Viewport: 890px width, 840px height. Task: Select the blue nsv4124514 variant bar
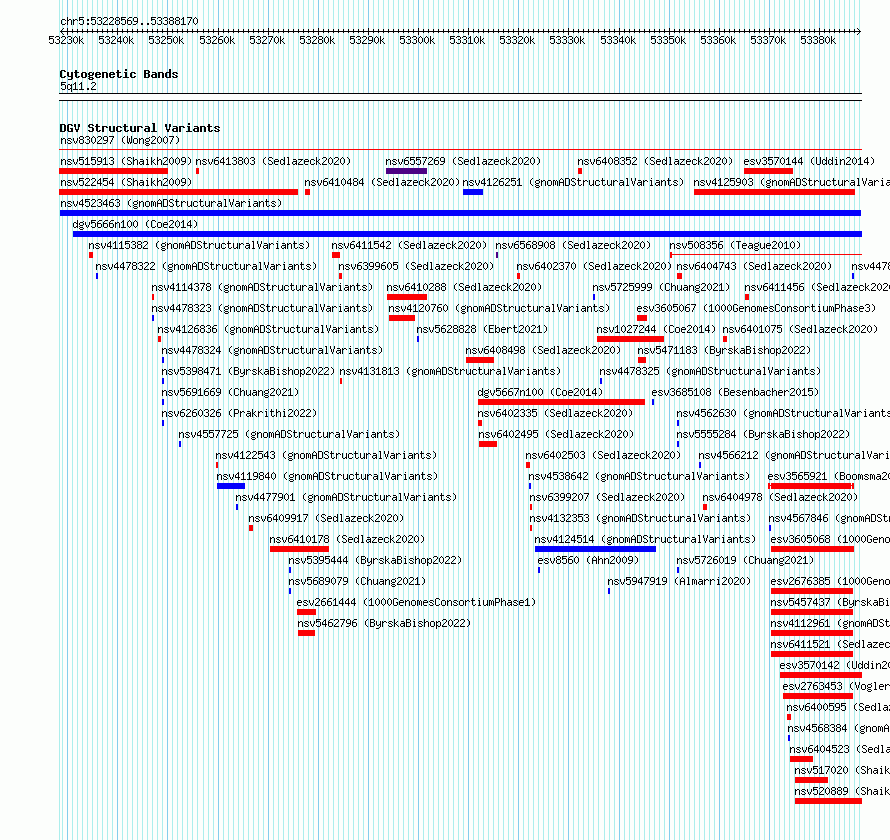(595, 549)
